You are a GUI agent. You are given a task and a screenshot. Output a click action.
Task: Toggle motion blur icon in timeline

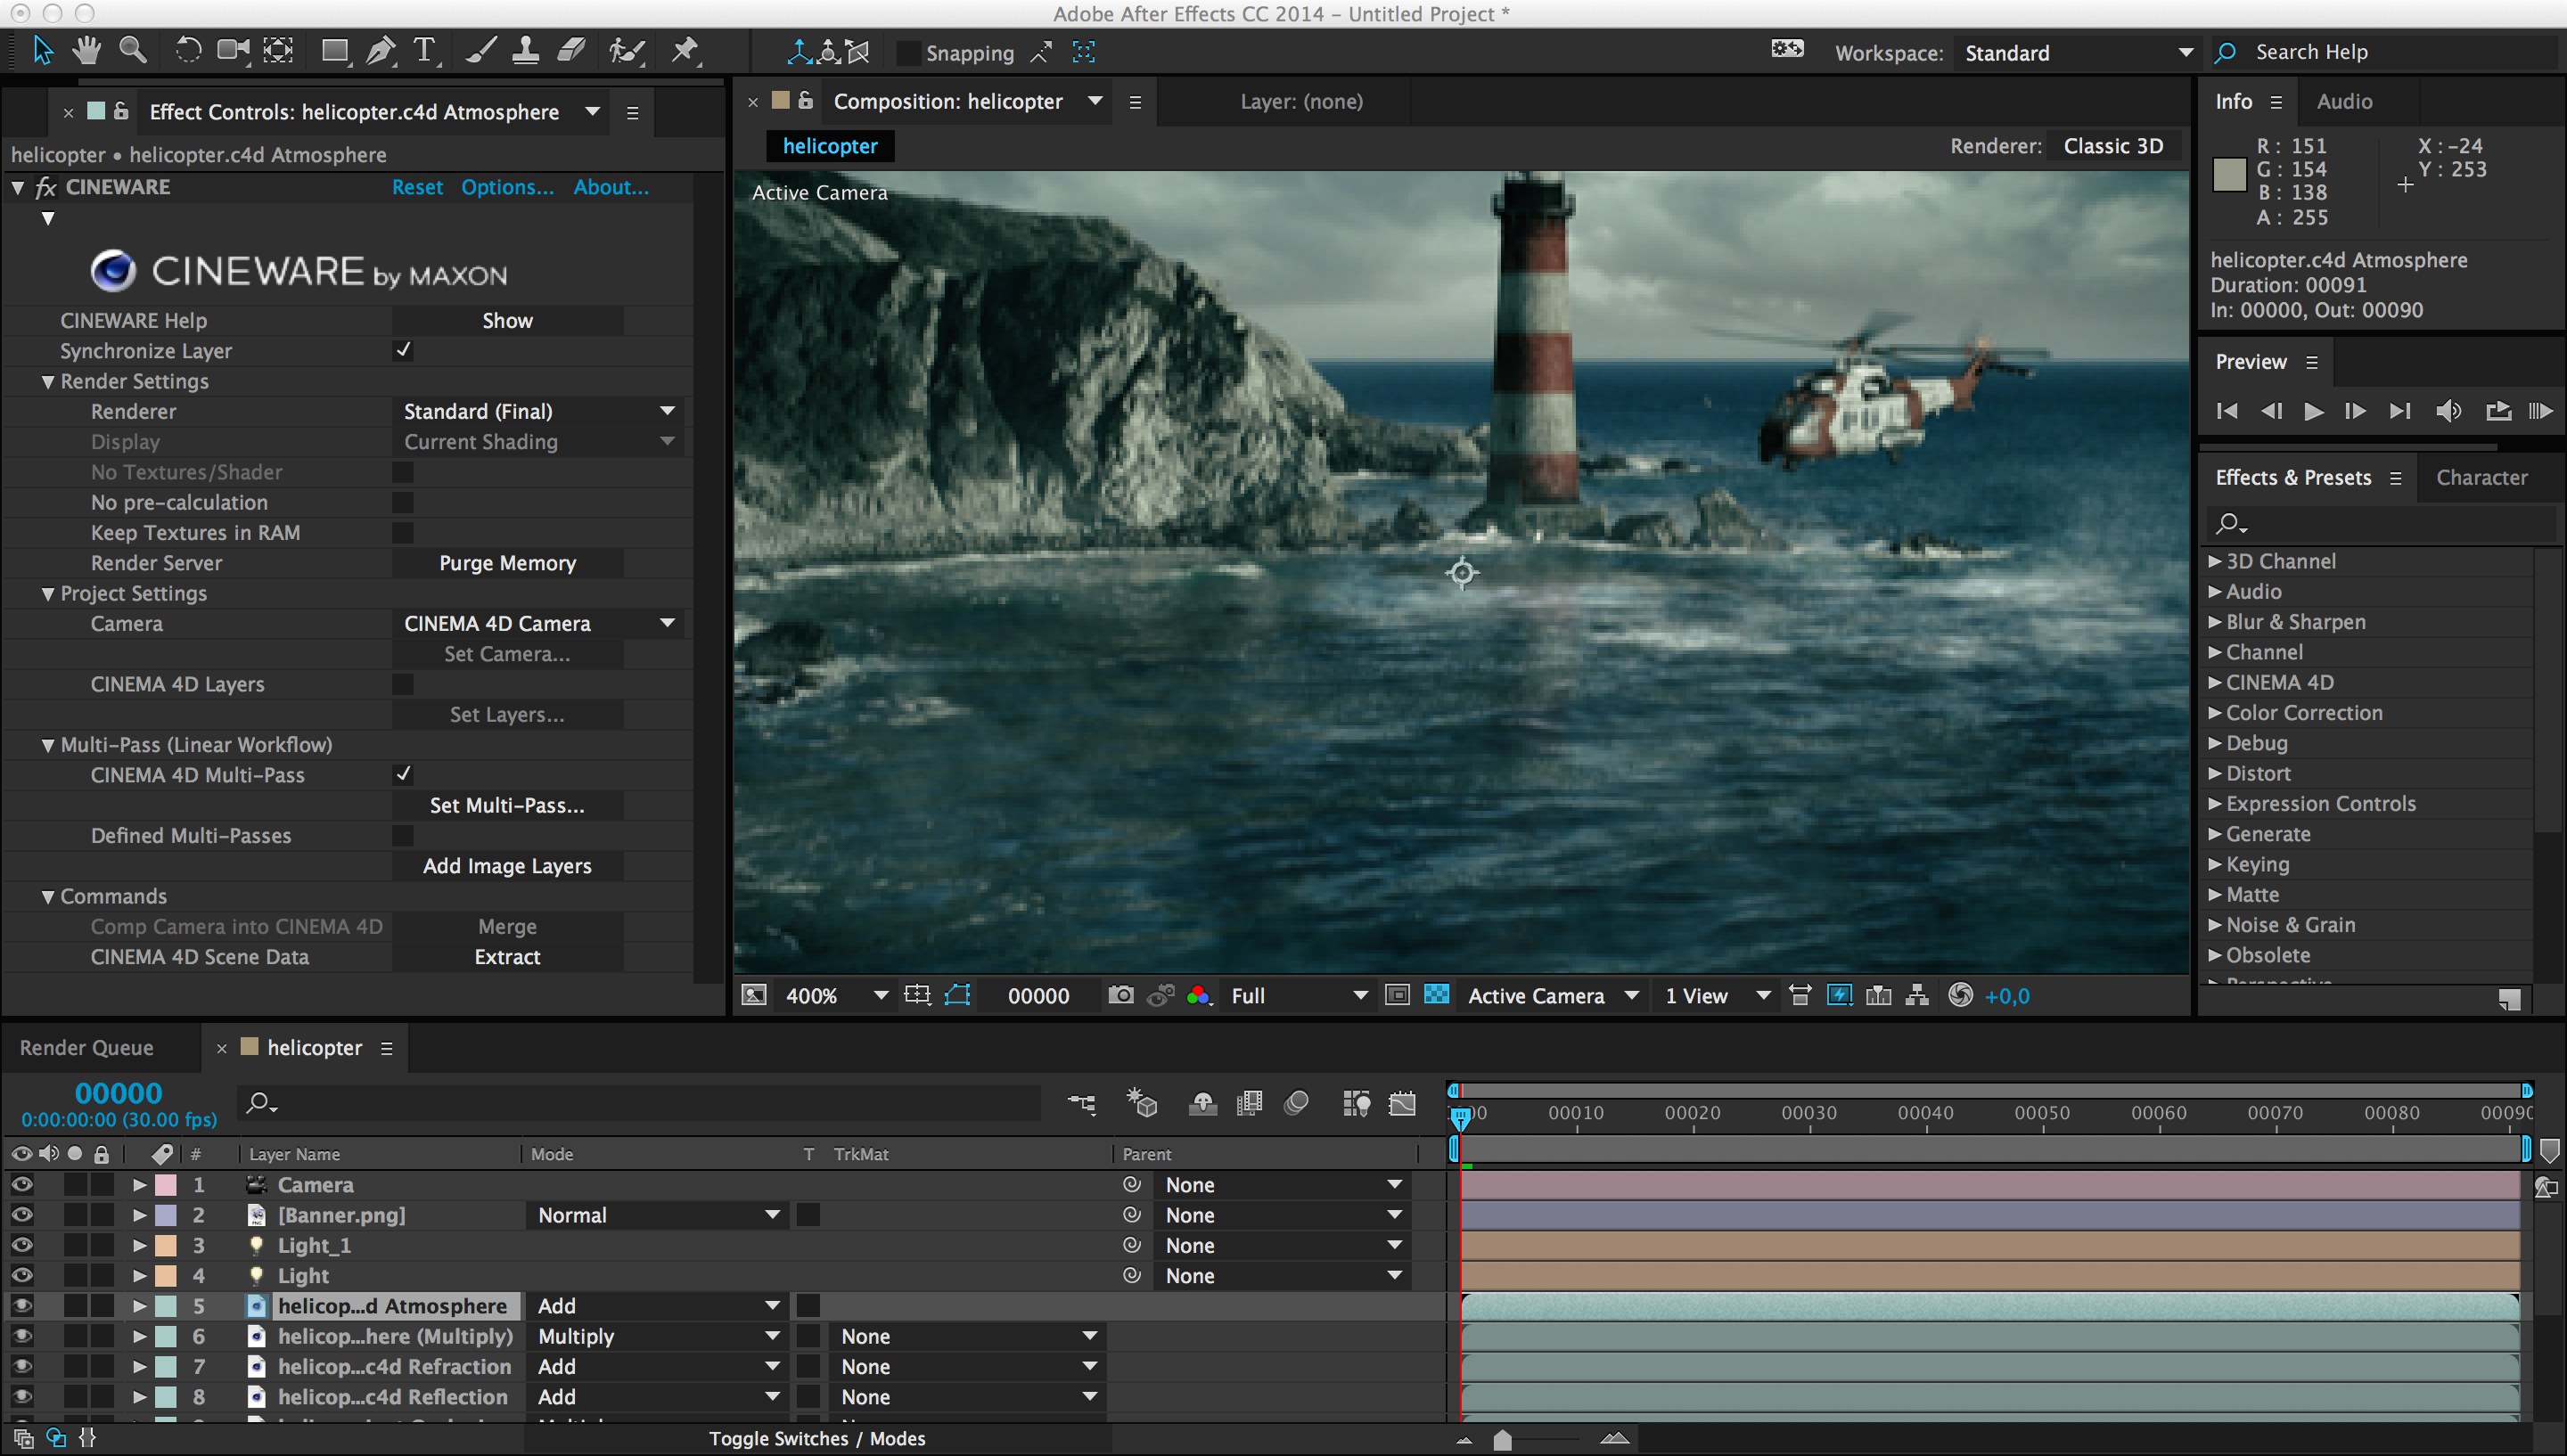[x=1296, y=1103]
